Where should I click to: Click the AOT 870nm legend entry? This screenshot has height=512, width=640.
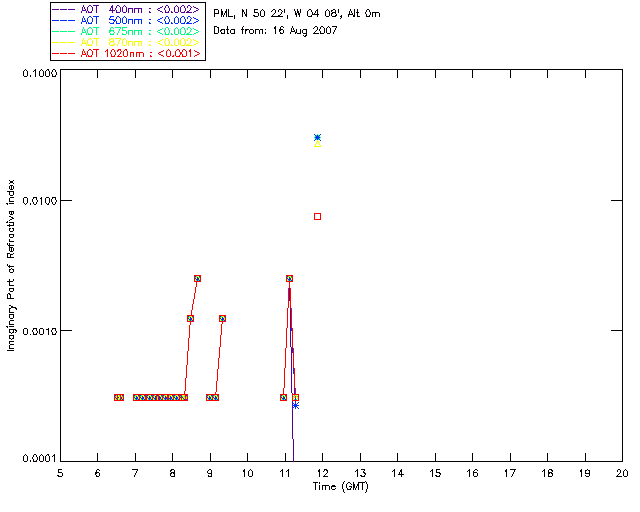click(126, 42)
